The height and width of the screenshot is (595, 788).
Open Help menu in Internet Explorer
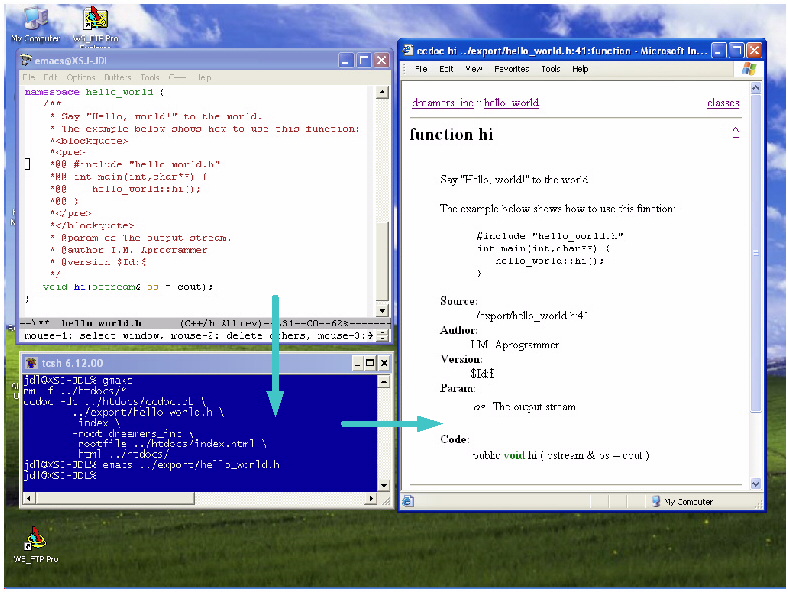[580, 69]
